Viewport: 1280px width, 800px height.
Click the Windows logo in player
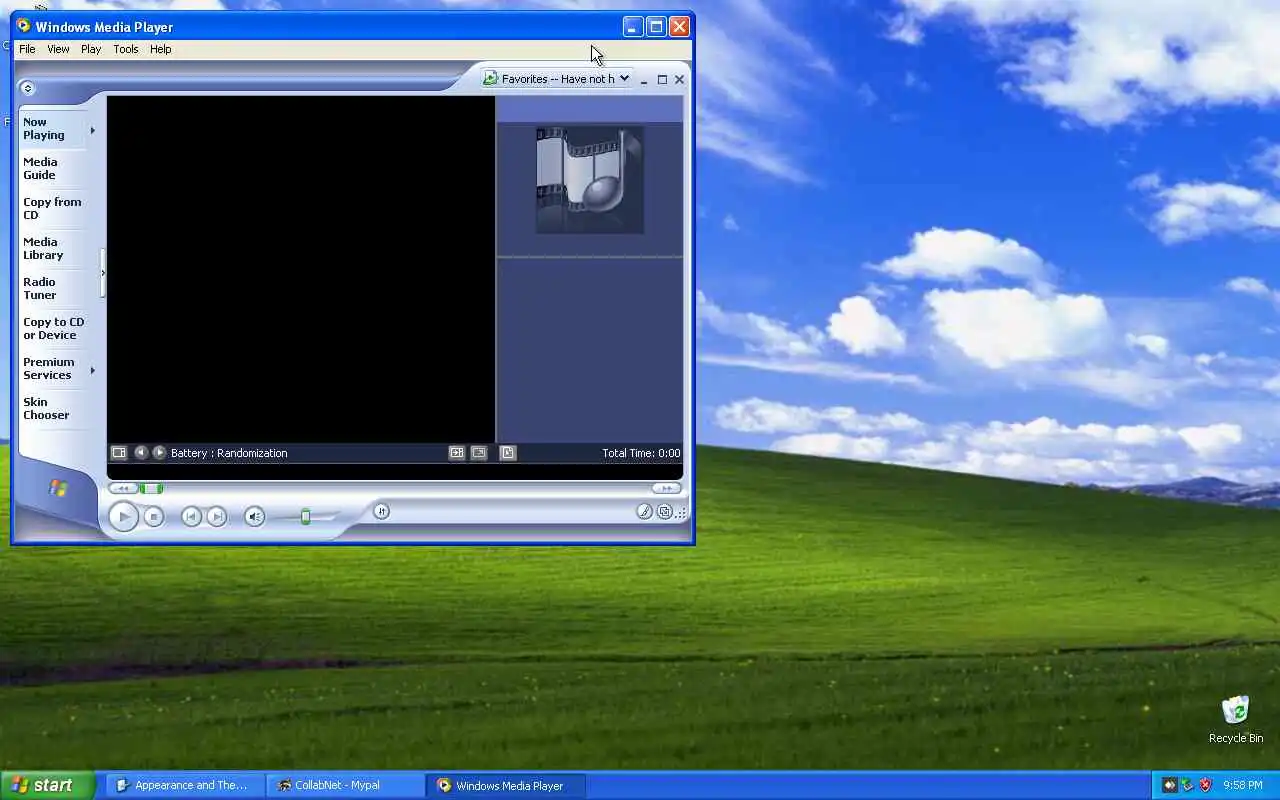tap(58, 488)
